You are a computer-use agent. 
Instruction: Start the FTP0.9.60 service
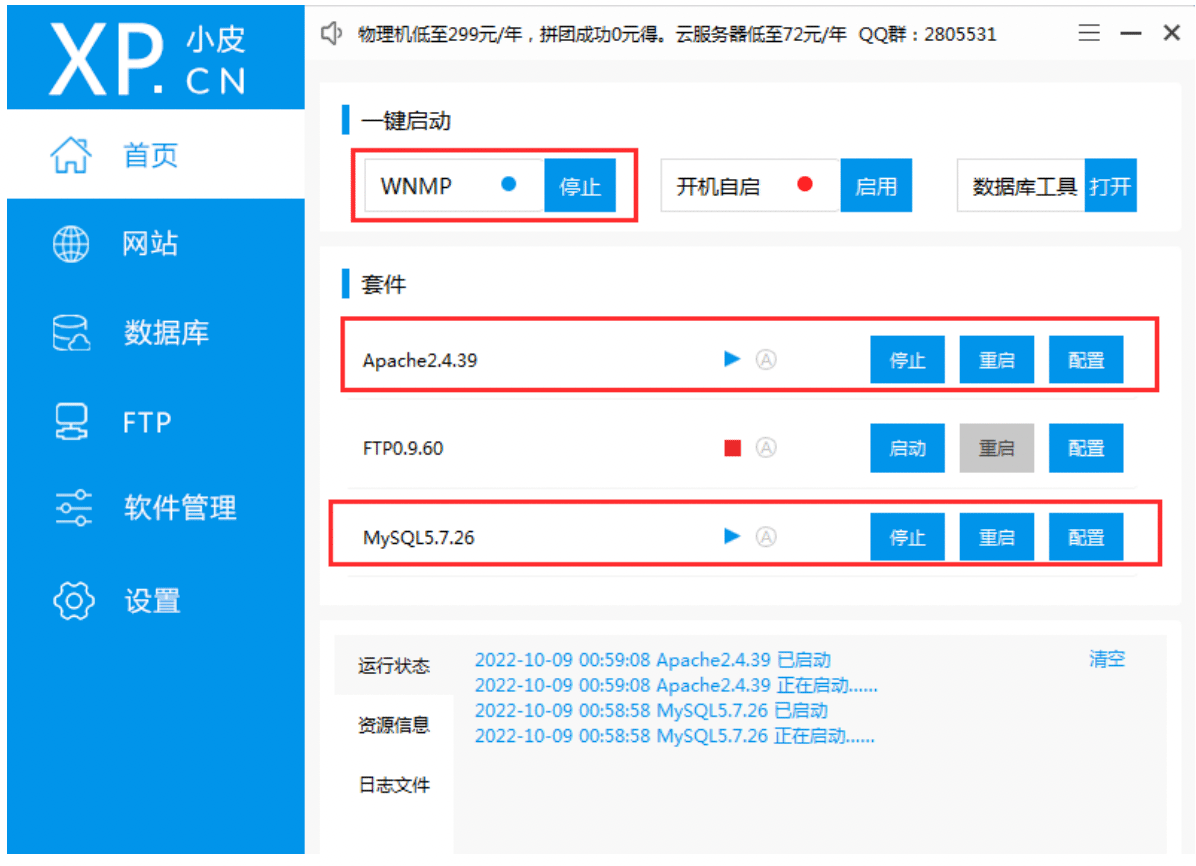coord(907,448)
